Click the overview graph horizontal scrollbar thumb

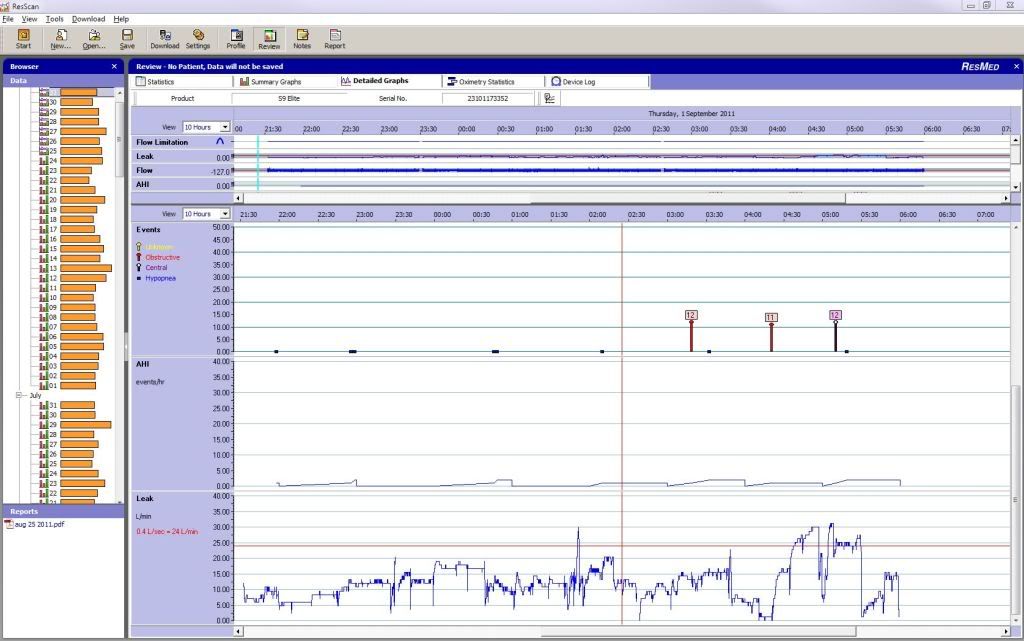688,198
